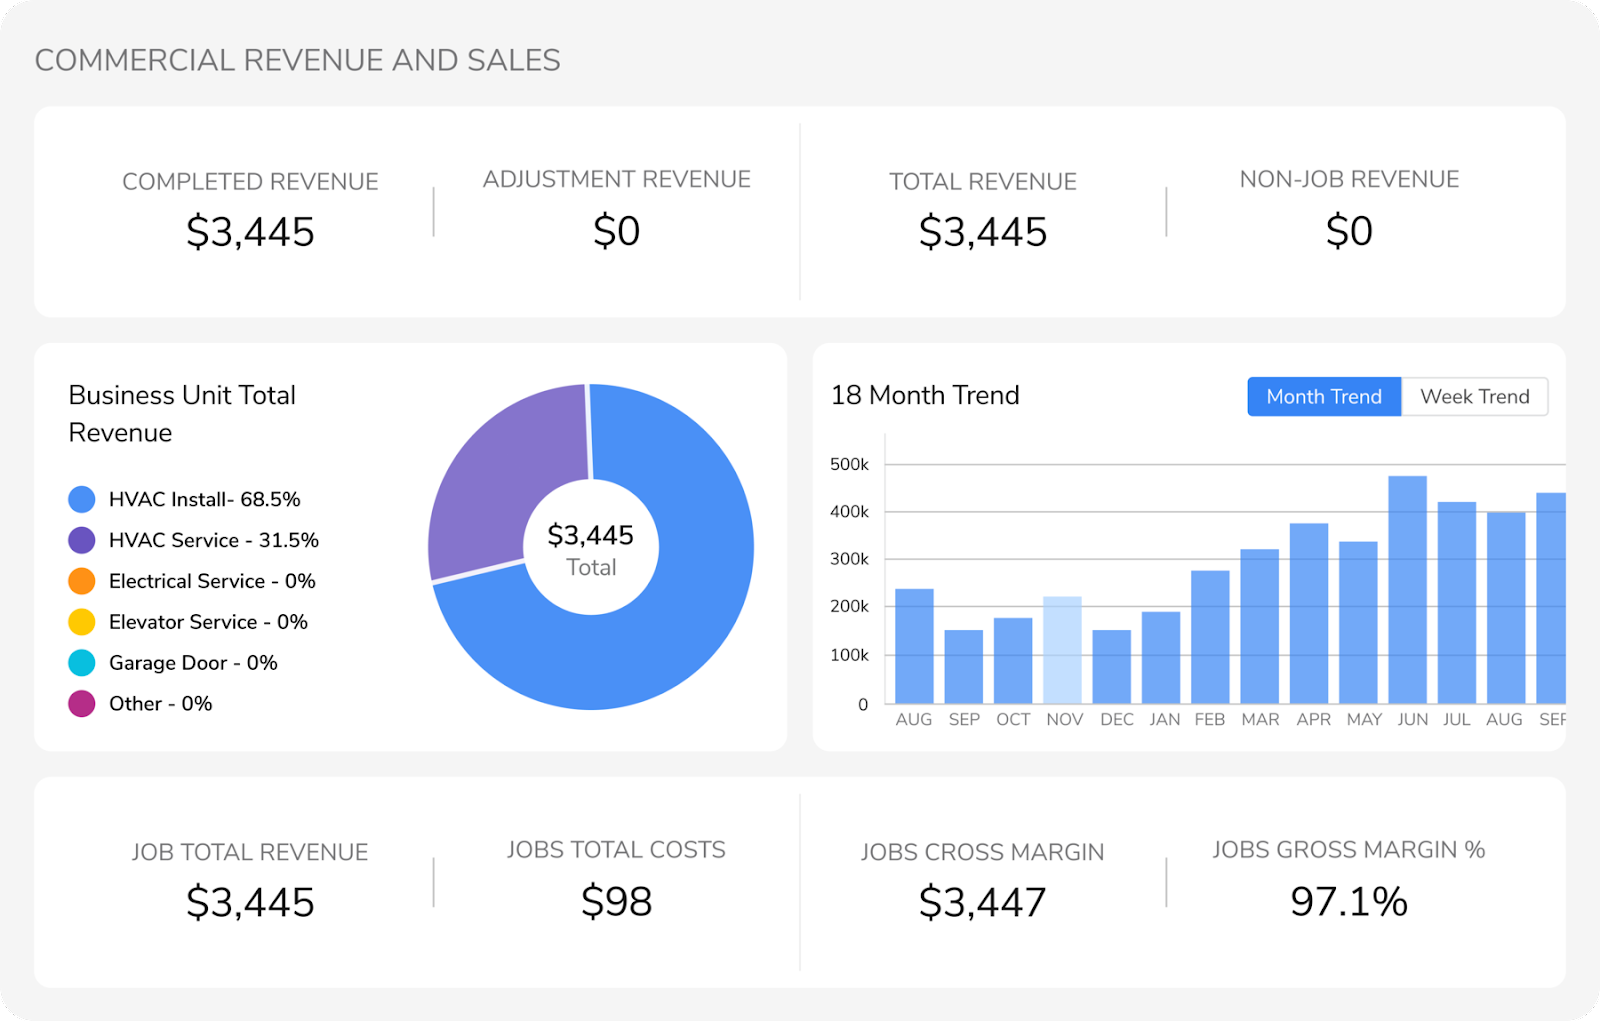This screenshot has width=1600, height=1021.
Task: Select the Electrical Service orange legend dot
Action: tap(82, 581)
